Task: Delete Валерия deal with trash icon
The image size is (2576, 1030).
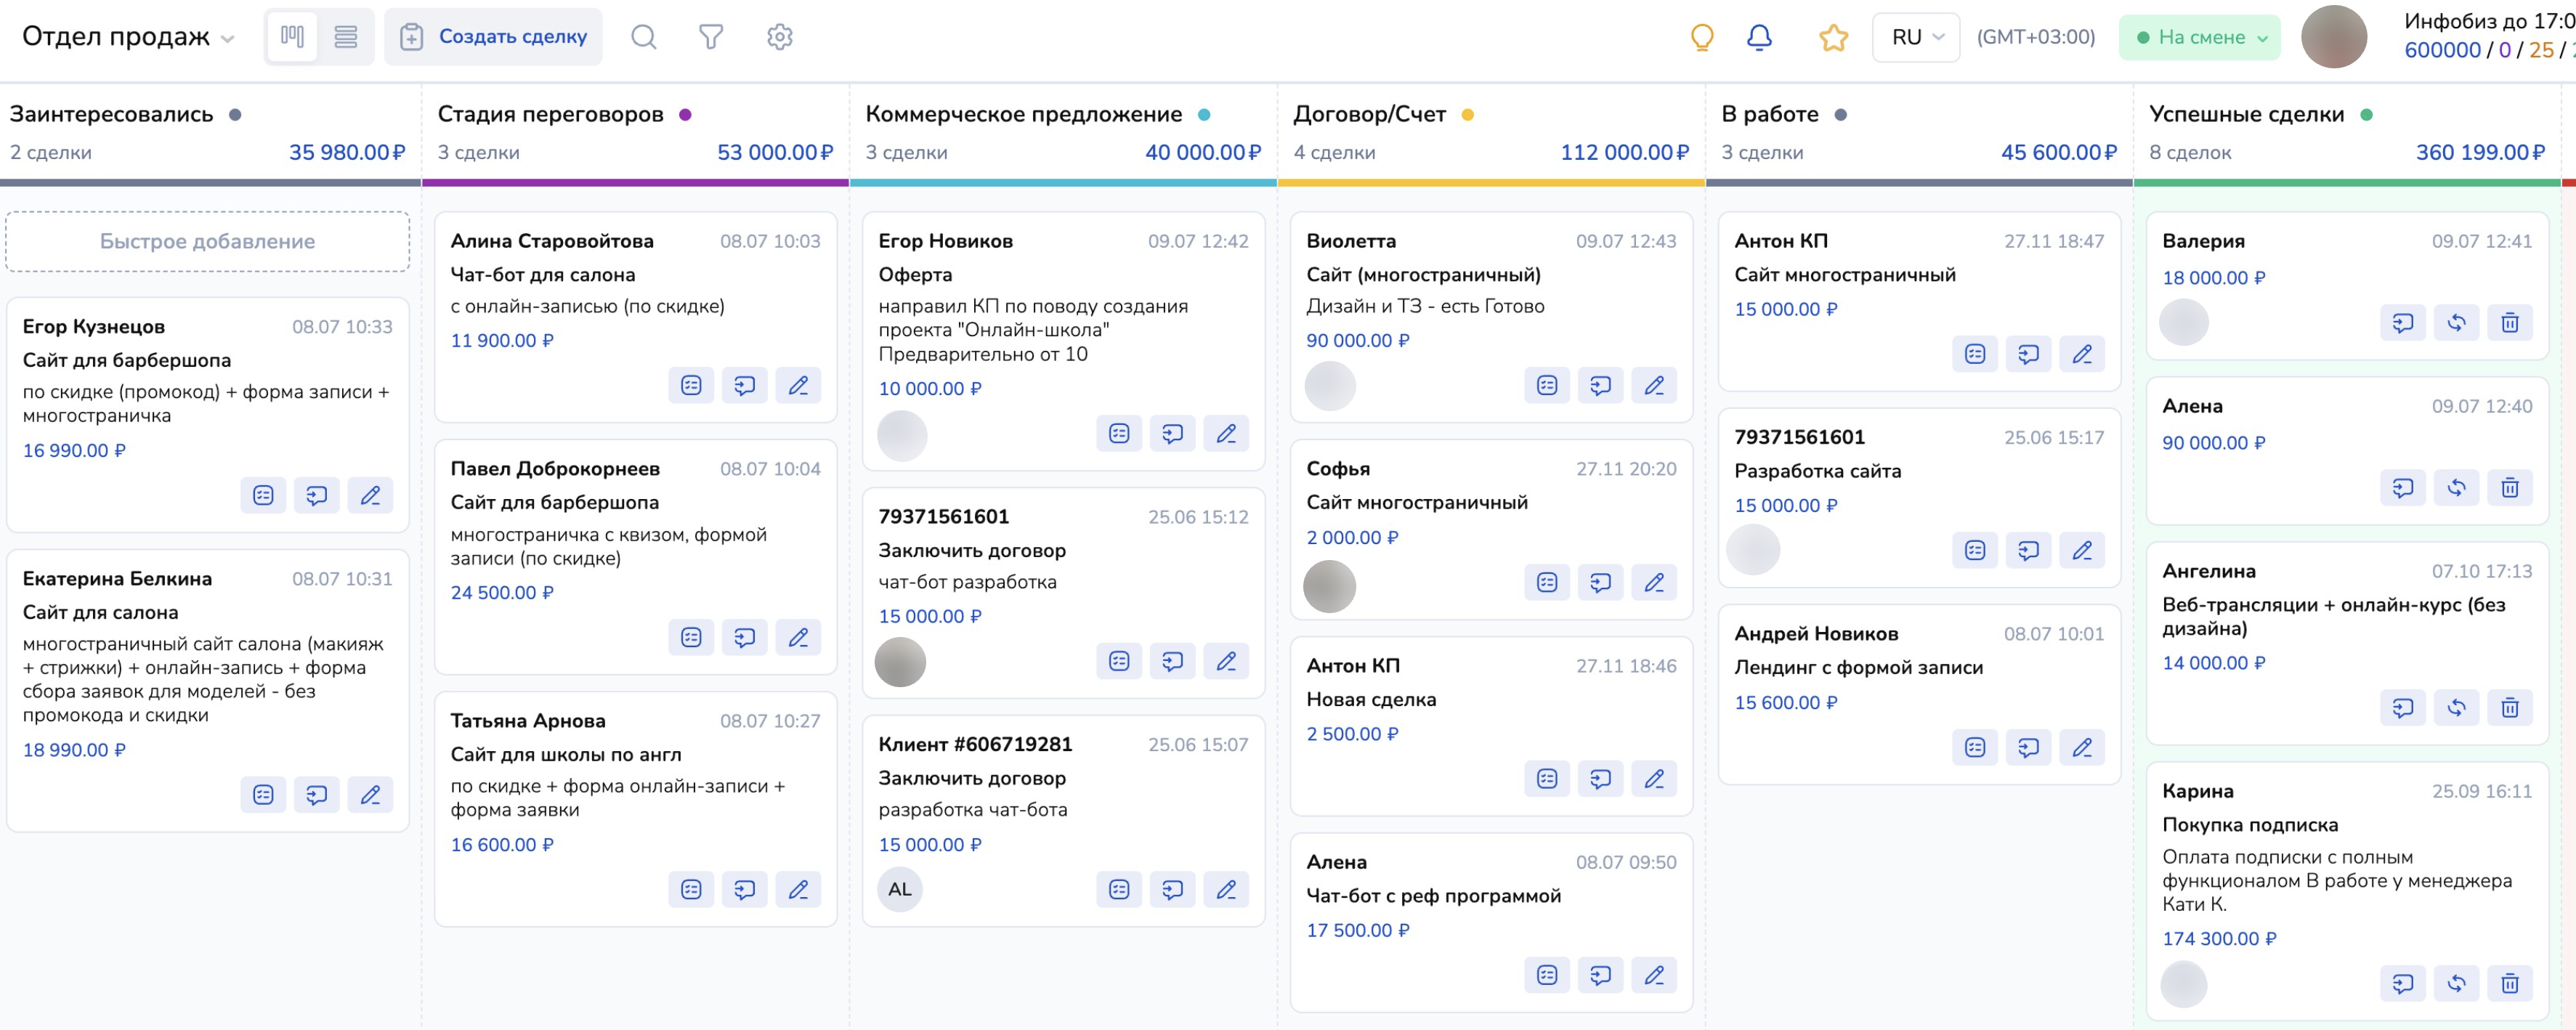Action: point(2509,323)
